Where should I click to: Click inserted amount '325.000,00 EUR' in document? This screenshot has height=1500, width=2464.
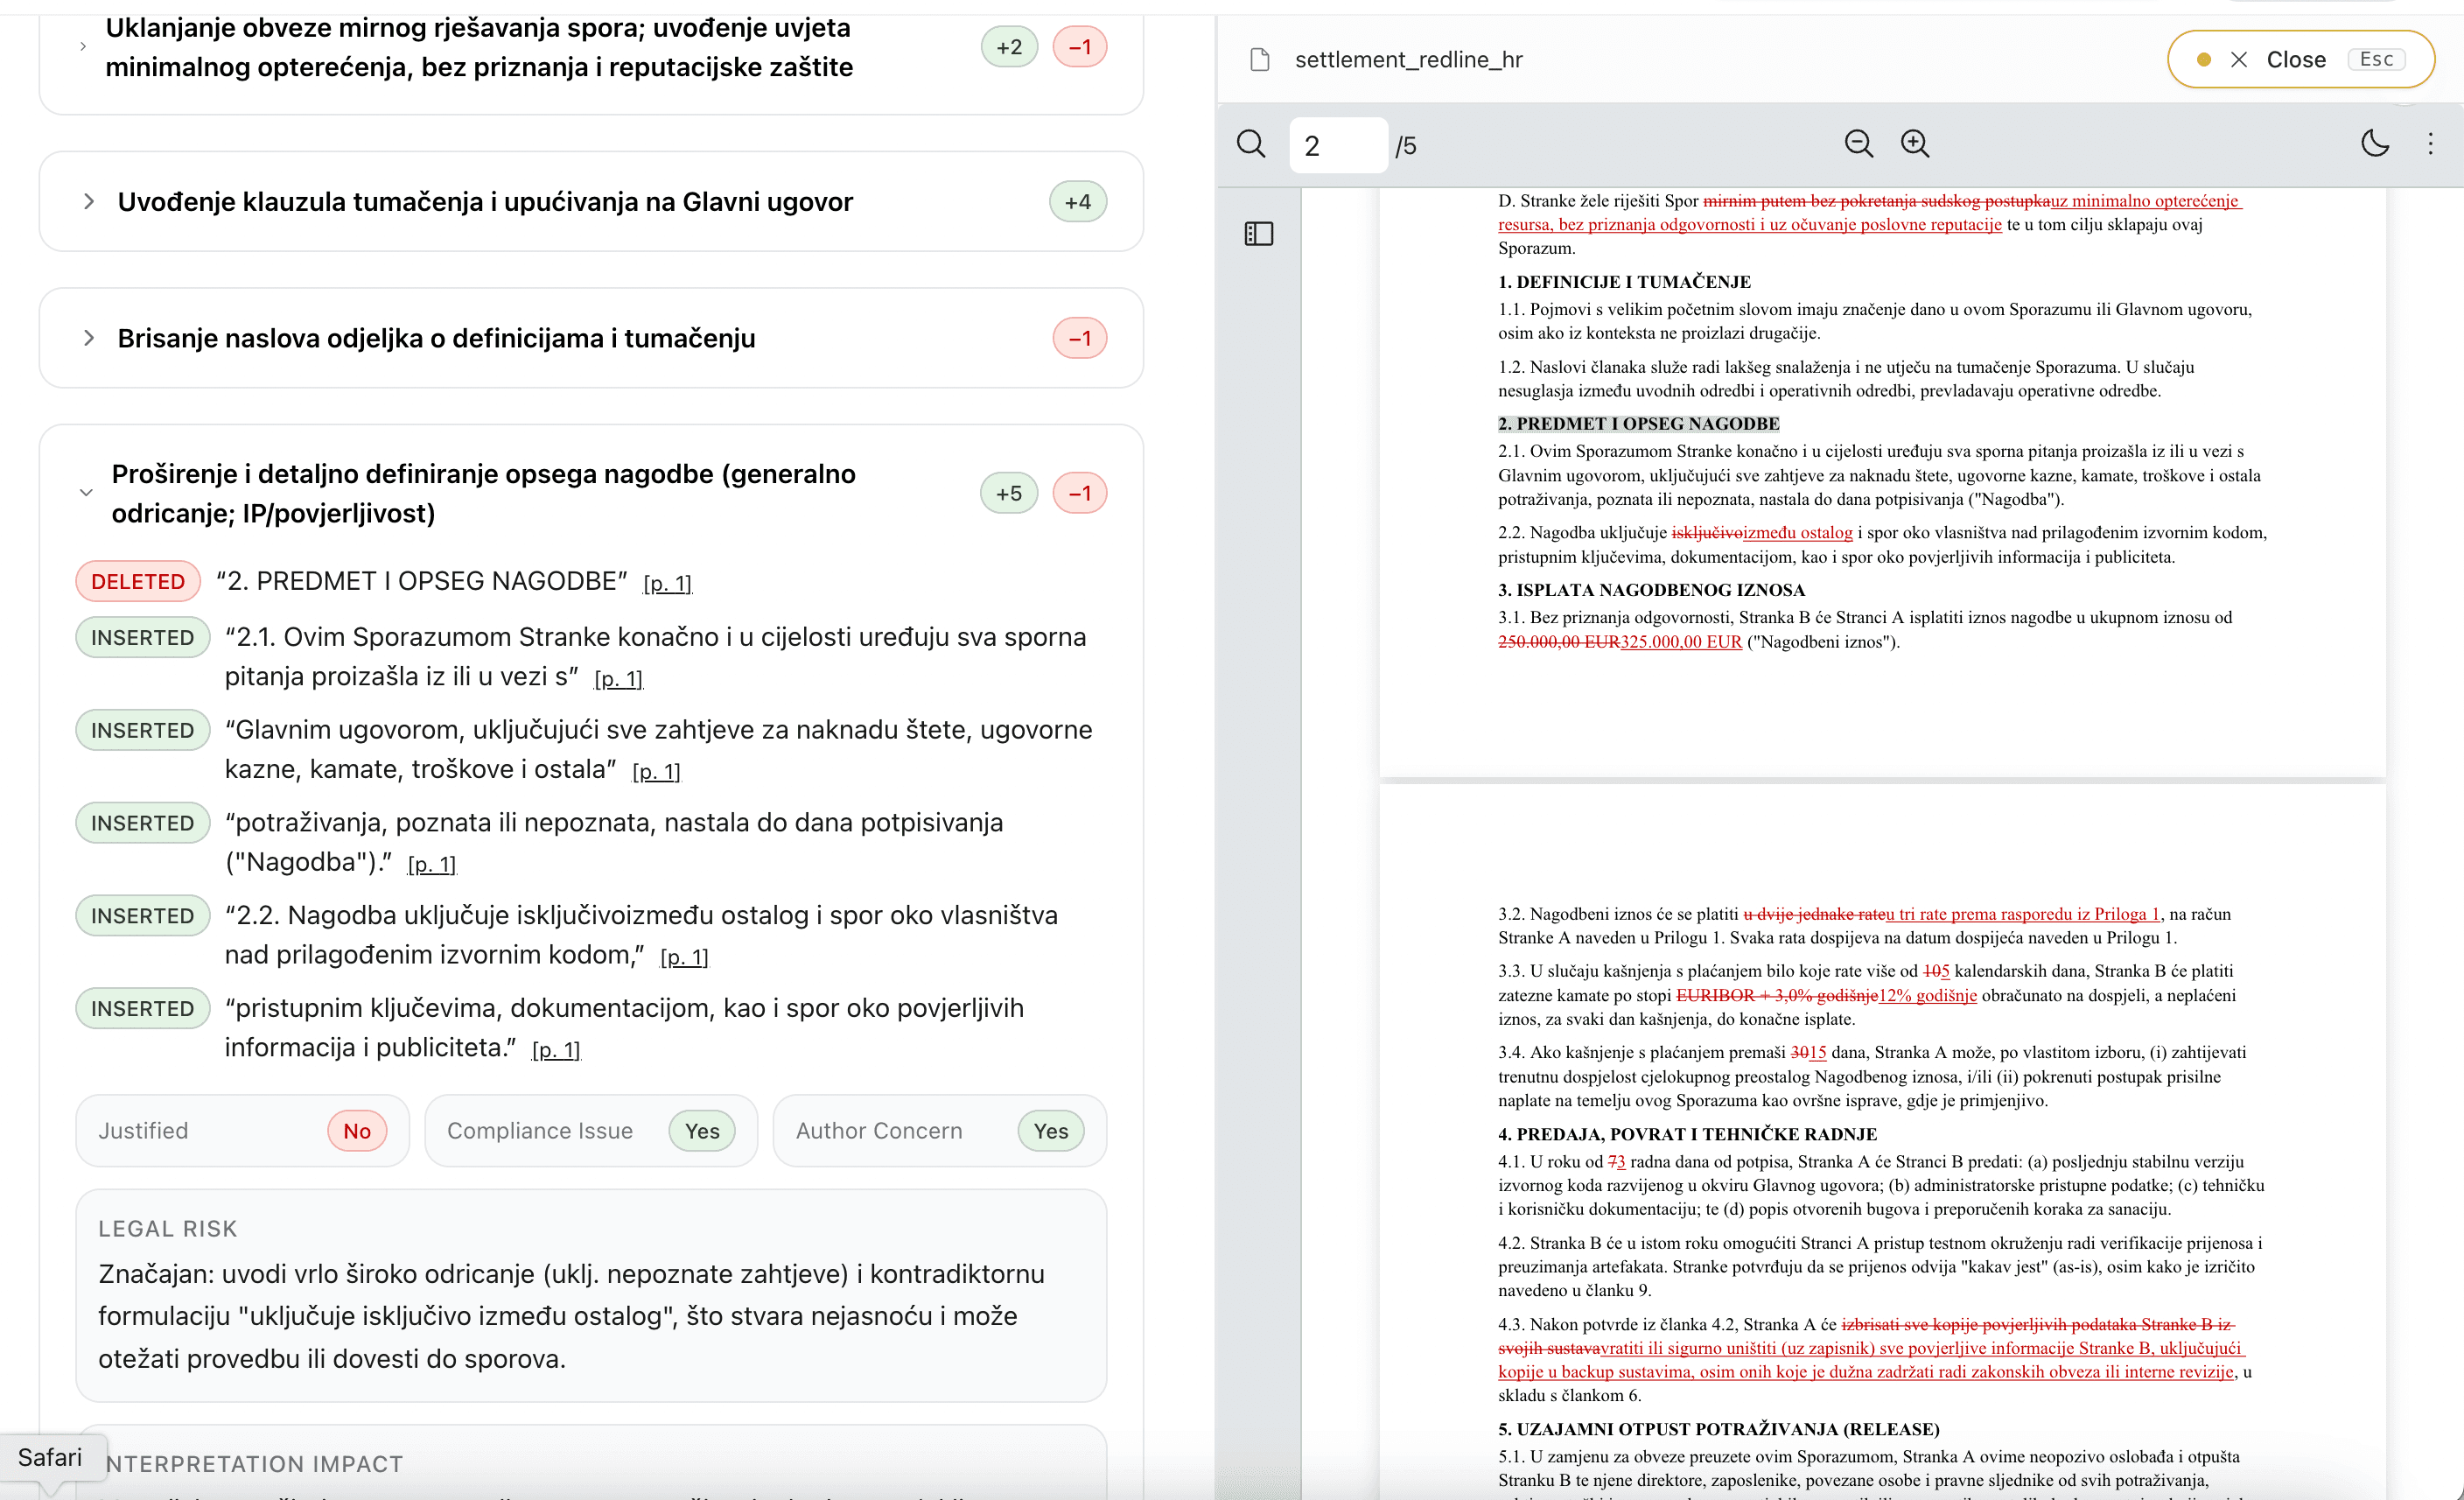click(x=1681, y=642)
